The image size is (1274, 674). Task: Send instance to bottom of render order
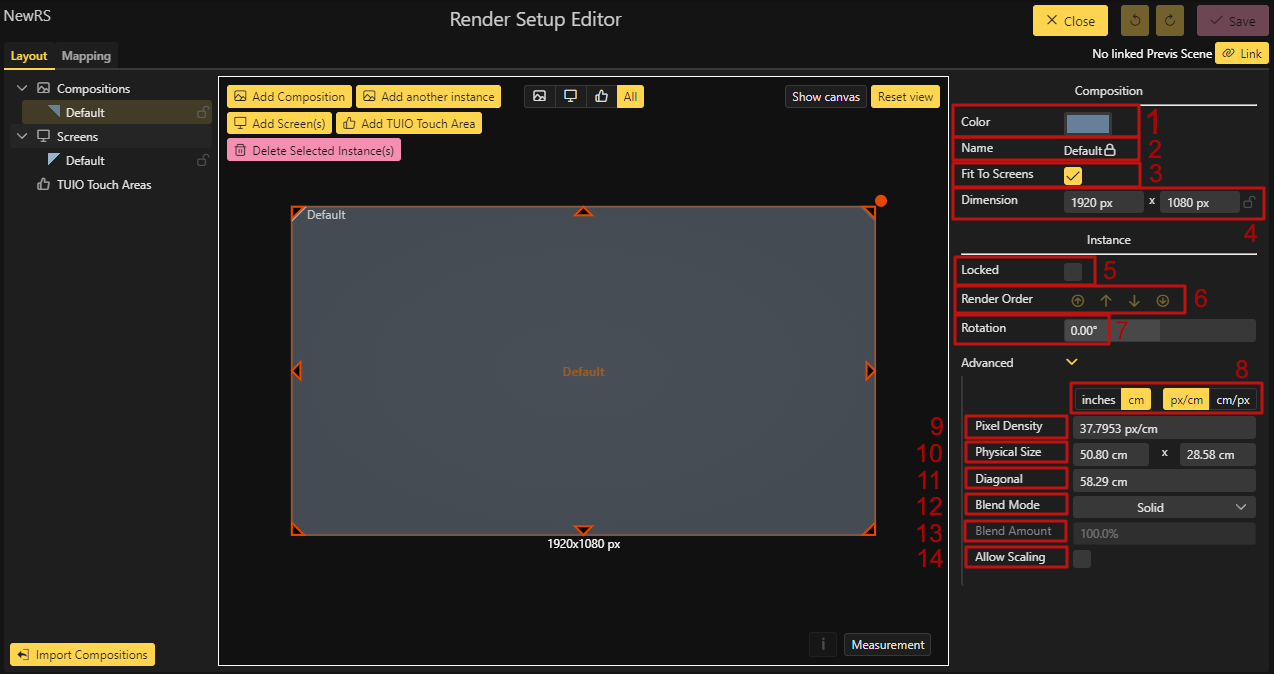point(1162,300)
